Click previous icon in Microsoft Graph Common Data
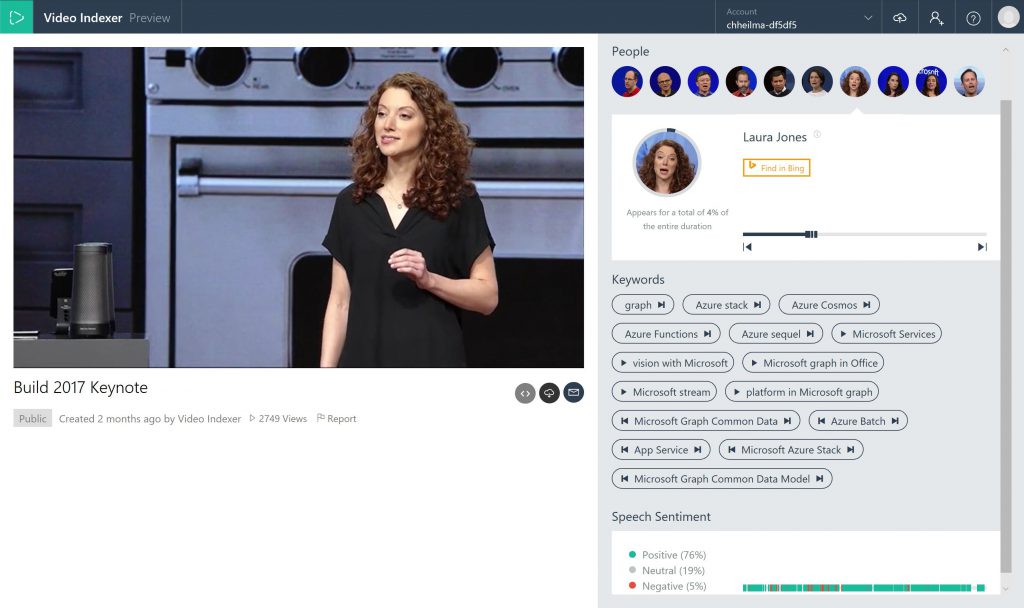Screen dimensions: 1024x608 [x=624, y=421]
